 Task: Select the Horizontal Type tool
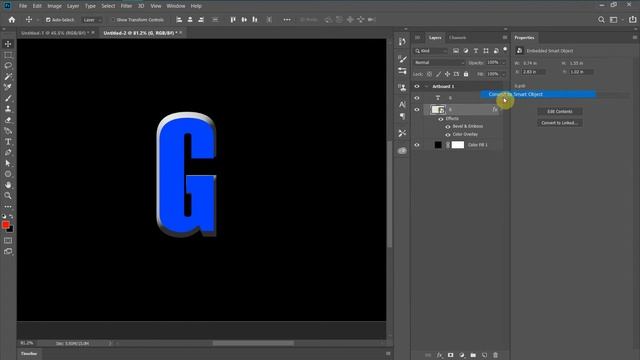(x=8, y=142)
